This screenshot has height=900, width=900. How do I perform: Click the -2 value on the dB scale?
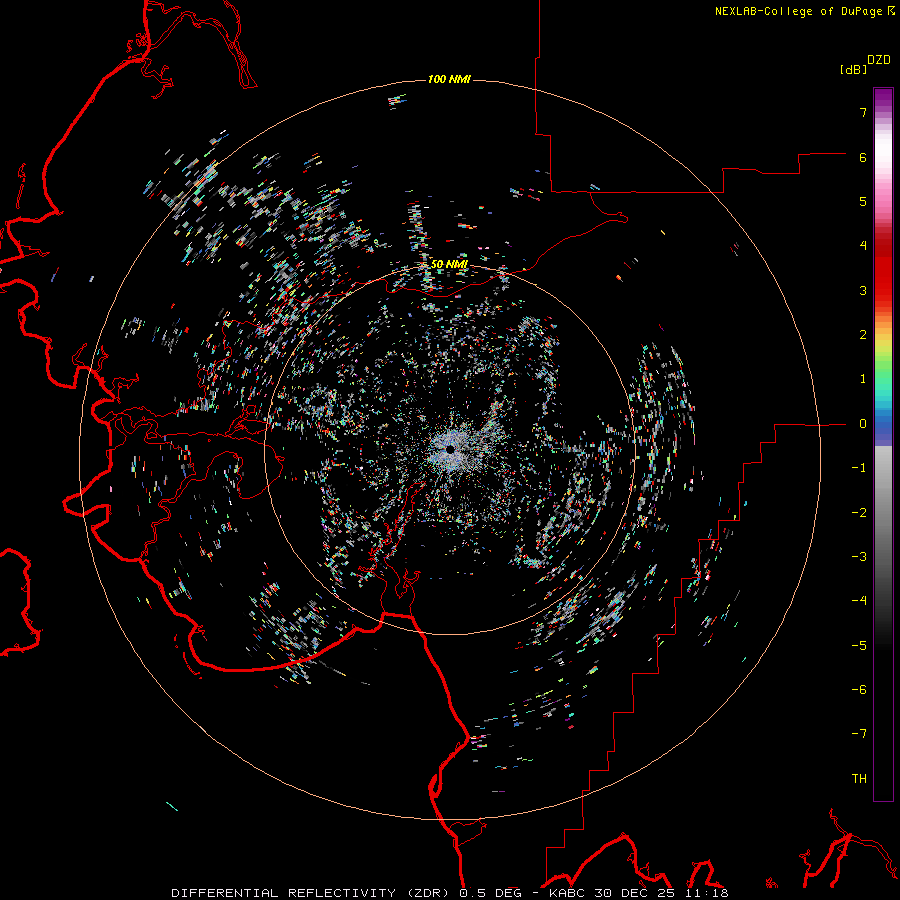pos(859,513)
